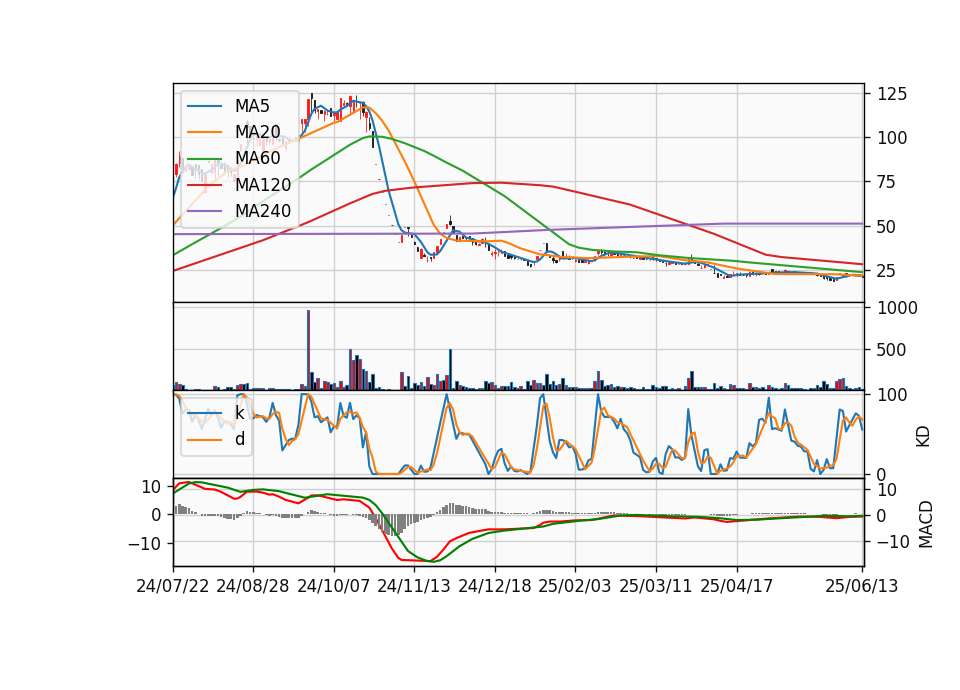Click the 25/02/03 date label
This screenshot has height=690, width=960.
[x=575, y=586]
